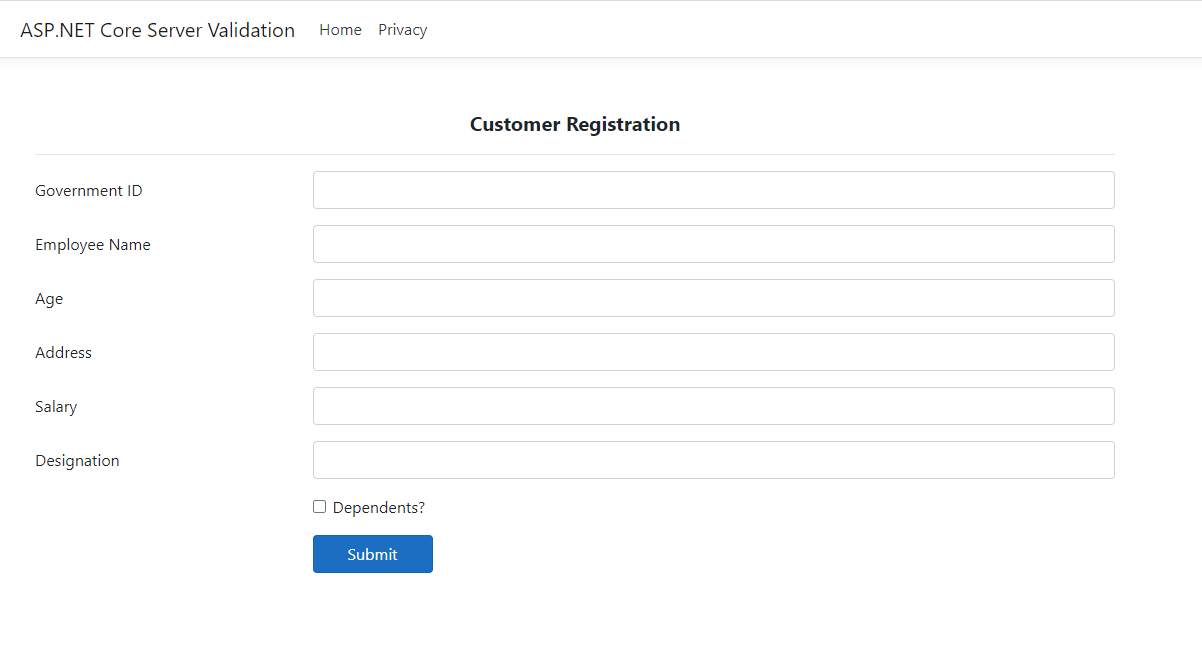The height and width of the screenshot is (659, 1202).
Task: Open the Home page
Action: [x=340, y=29]
